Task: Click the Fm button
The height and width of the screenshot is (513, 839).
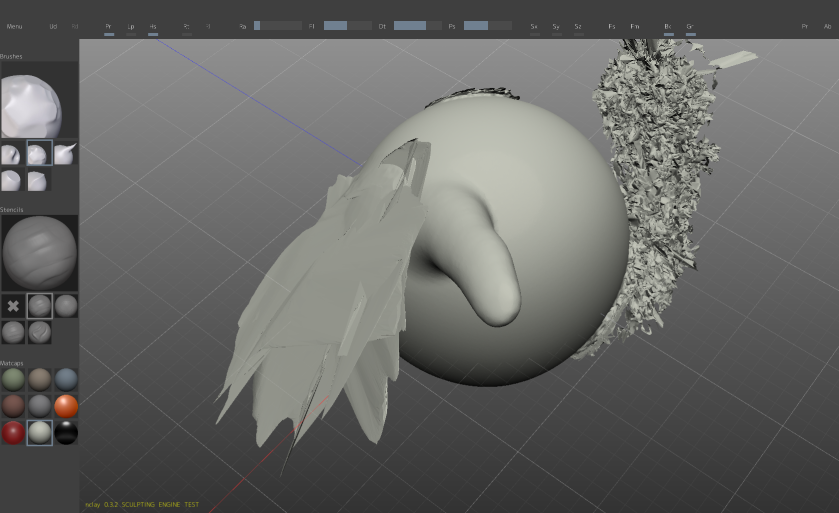Action: coord(635,26)
